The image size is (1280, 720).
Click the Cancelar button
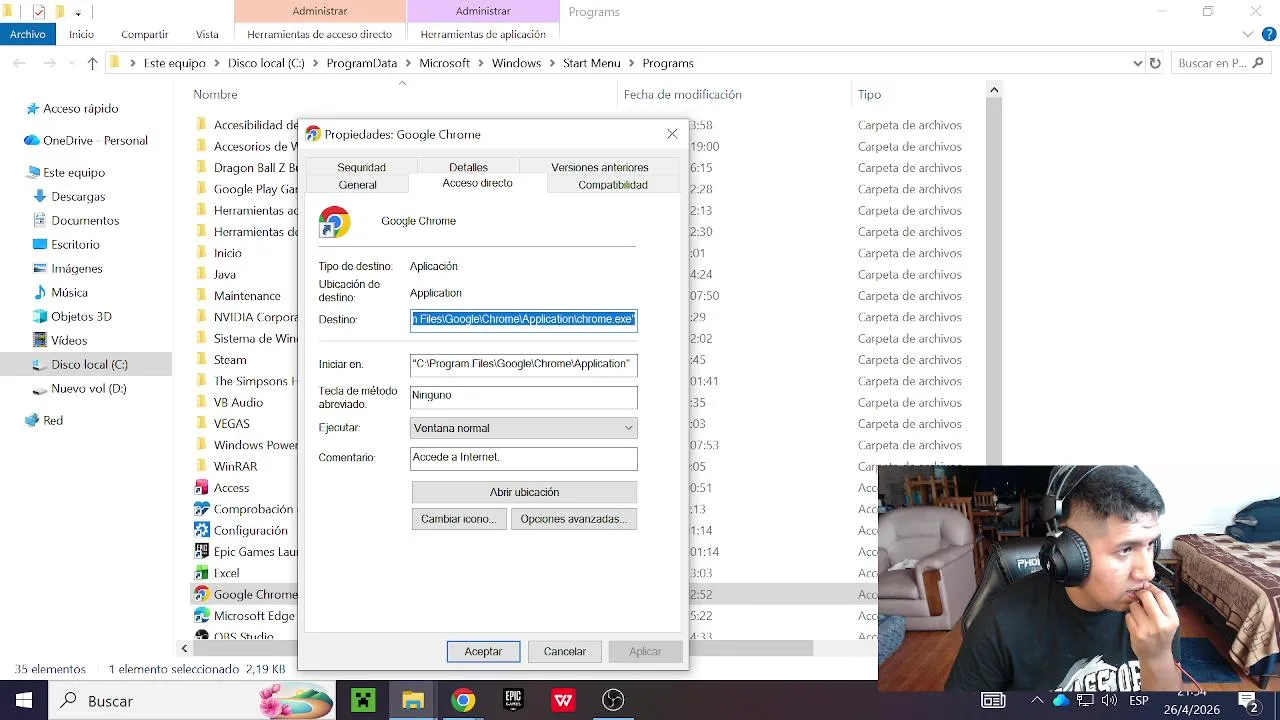565,651
